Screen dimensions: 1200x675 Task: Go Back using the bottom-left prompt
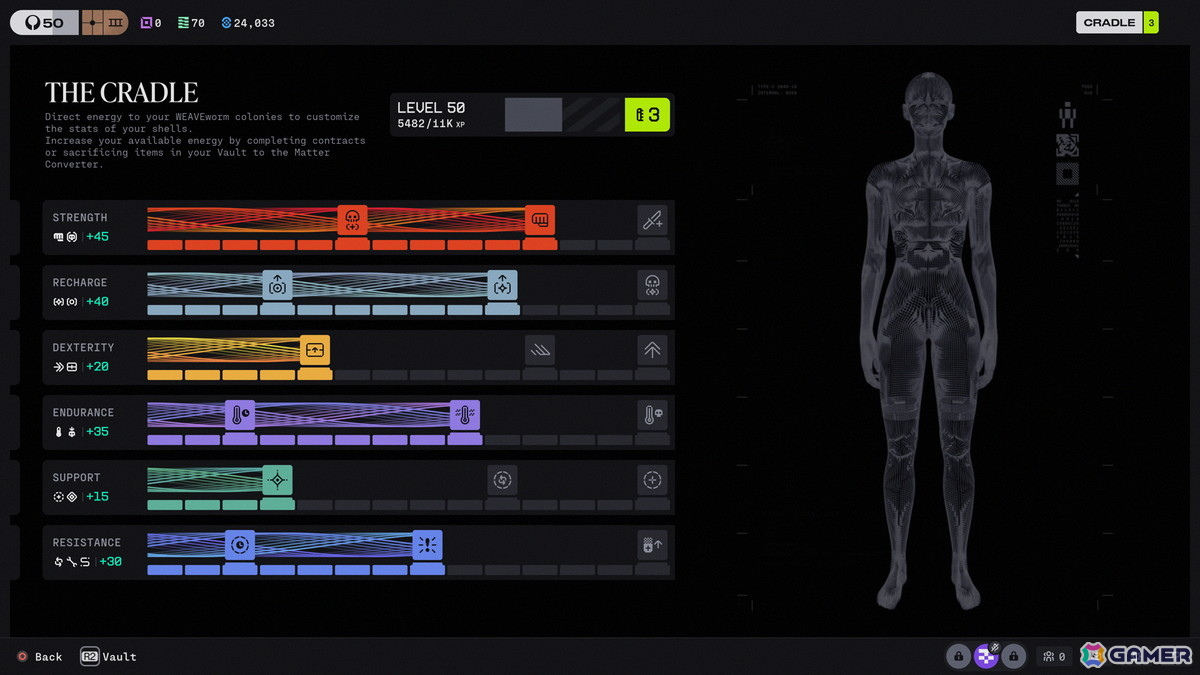point(39,657)
